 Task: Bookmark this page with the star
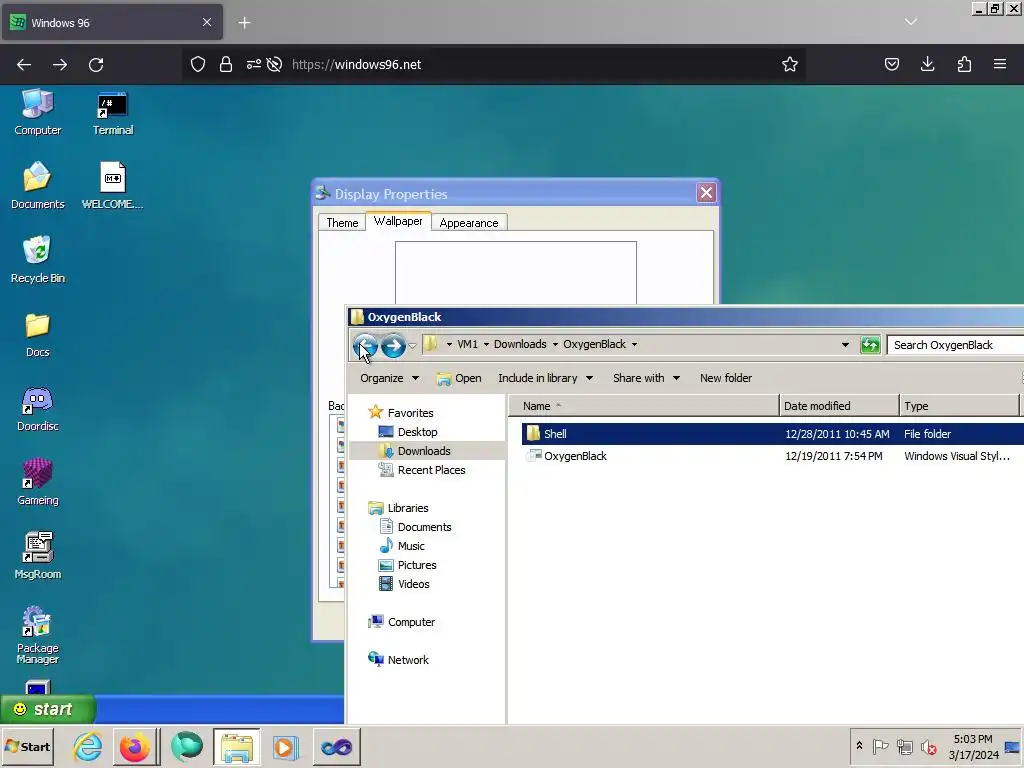(790, 64)
